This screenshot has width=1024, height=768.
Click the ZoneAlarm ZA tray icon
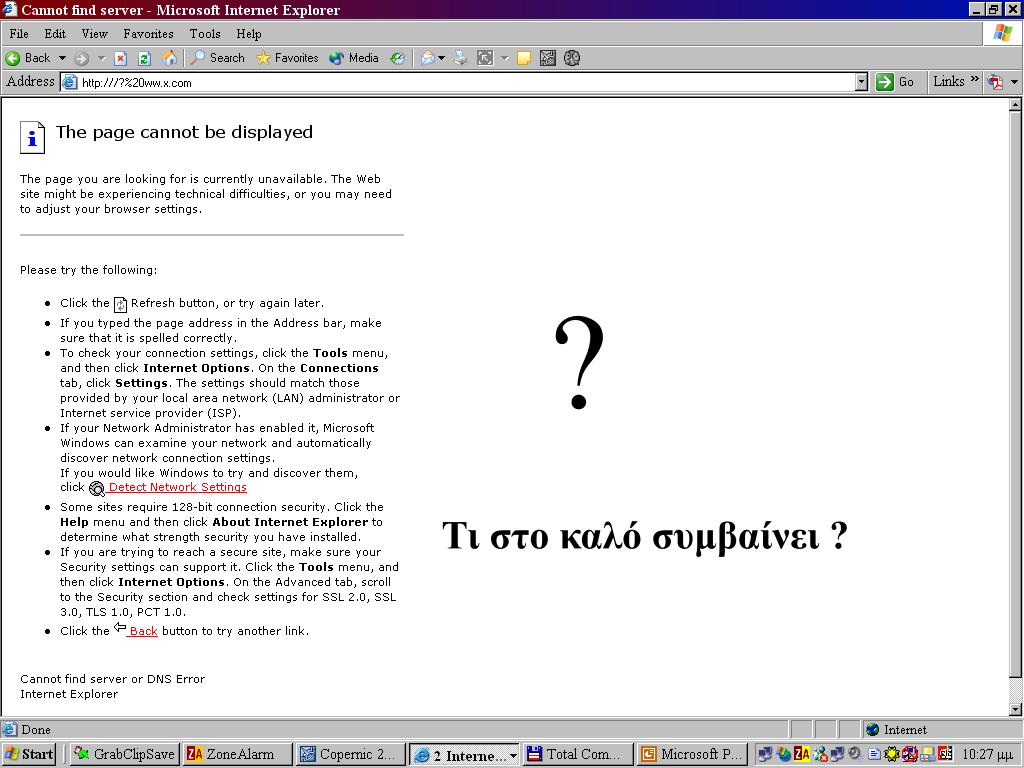(x=801, y=754)
